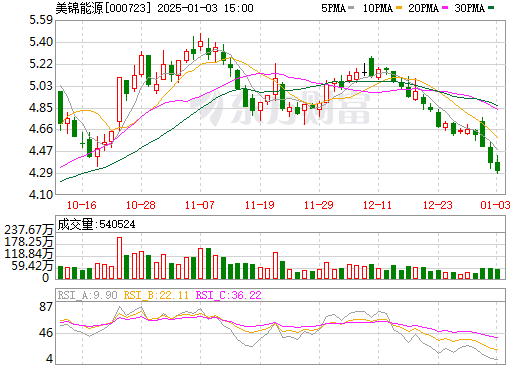
Task: Select the 12-11 date axis label
Action: tap(378, 205)
